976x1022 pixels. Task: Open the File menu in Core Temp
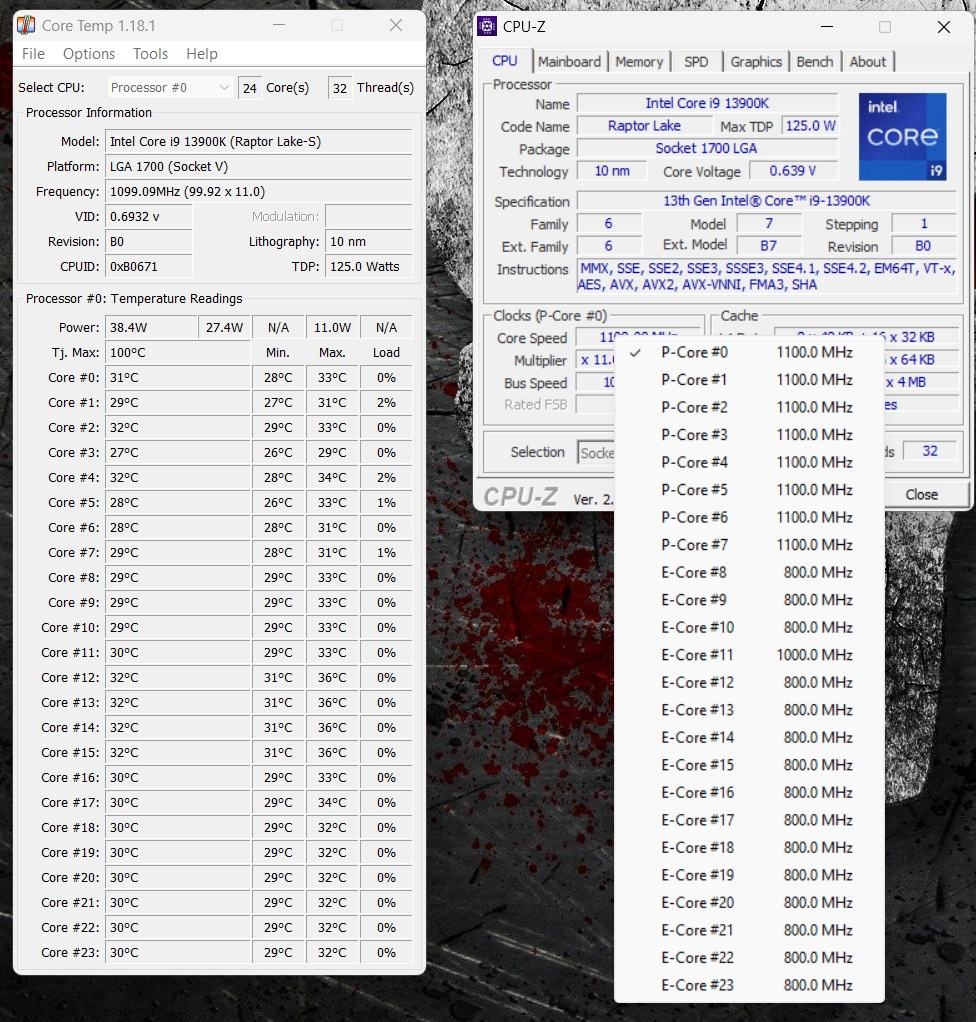(x=33, y=53)
